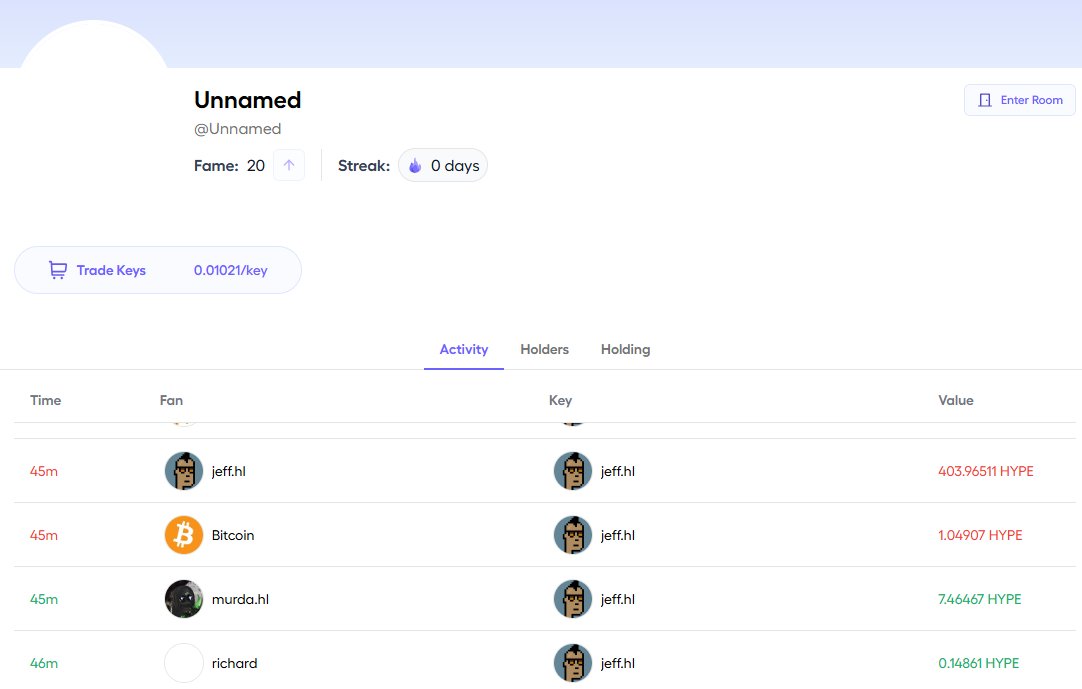This screenshot has height=689, width=1082.
Task: Switch to the Holding tab
Action: point(625,349)
